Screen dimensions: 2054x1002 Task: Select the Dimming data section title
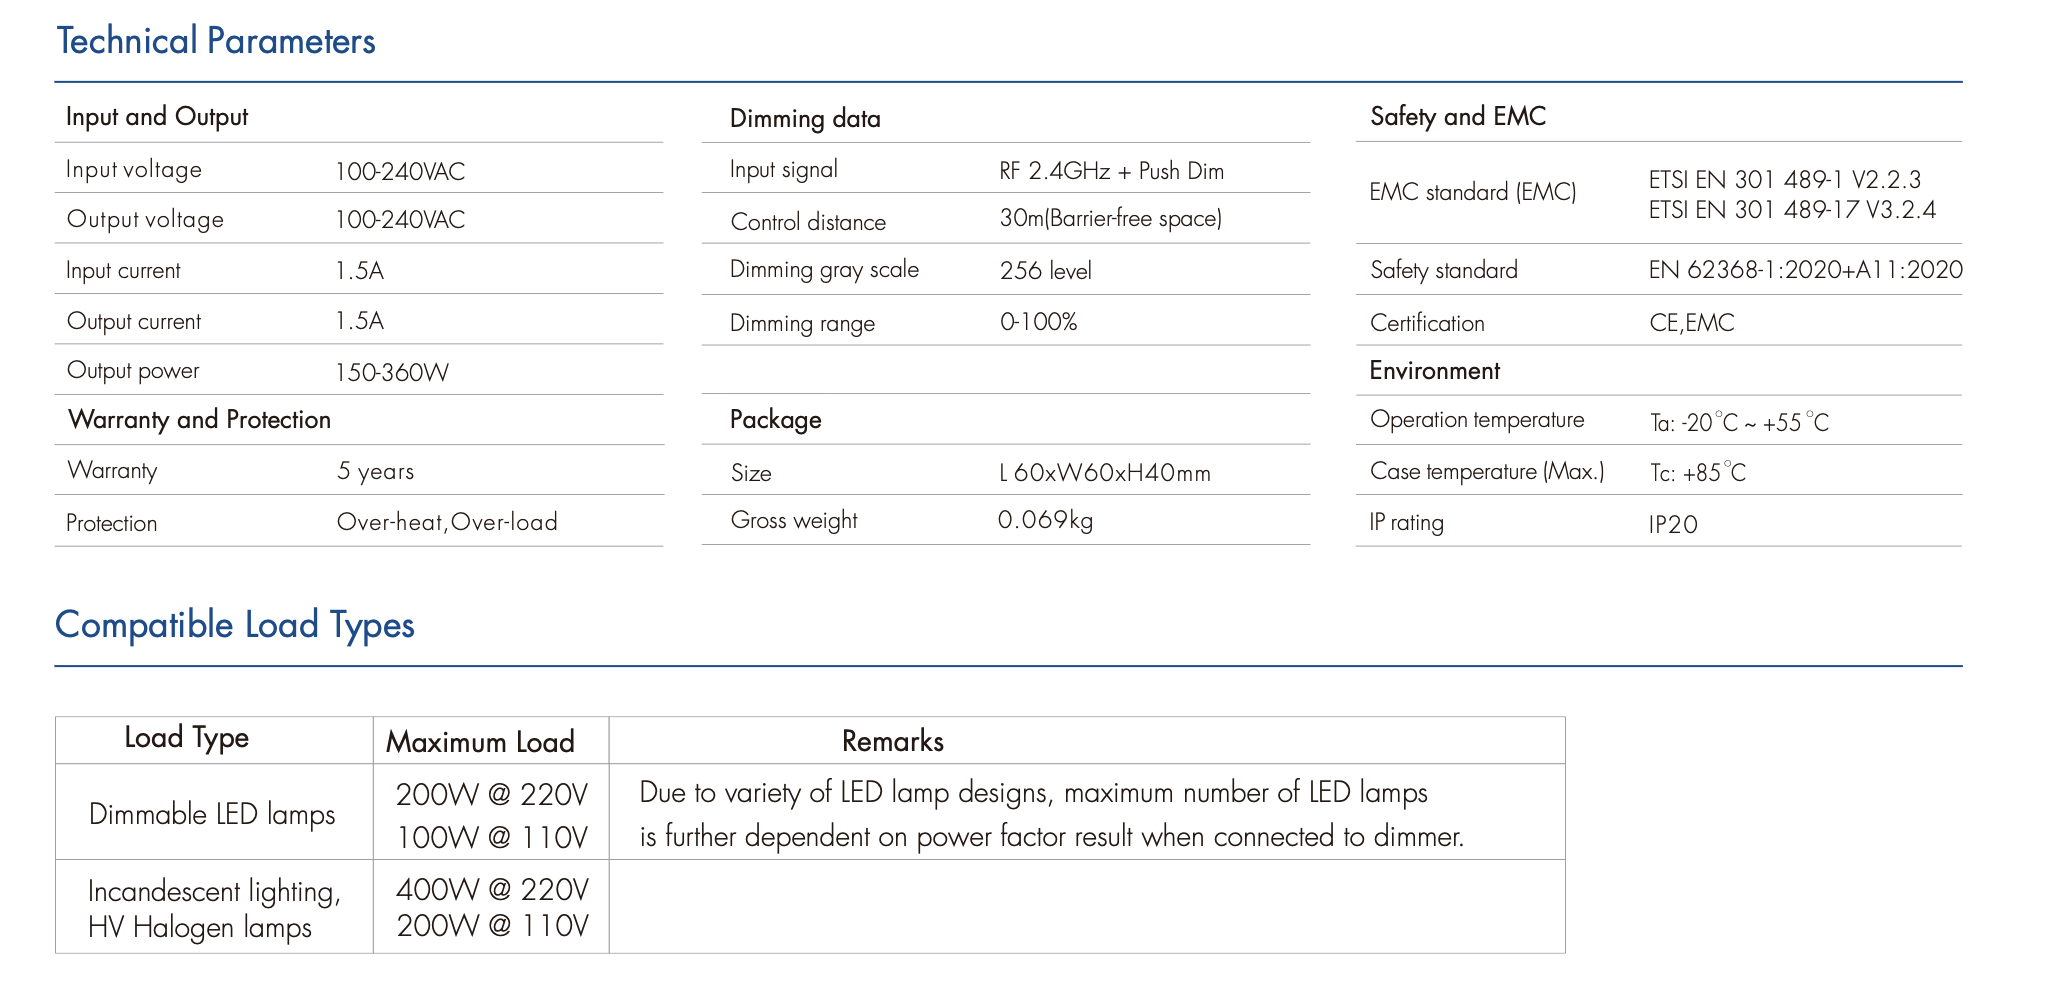point(805,119)
